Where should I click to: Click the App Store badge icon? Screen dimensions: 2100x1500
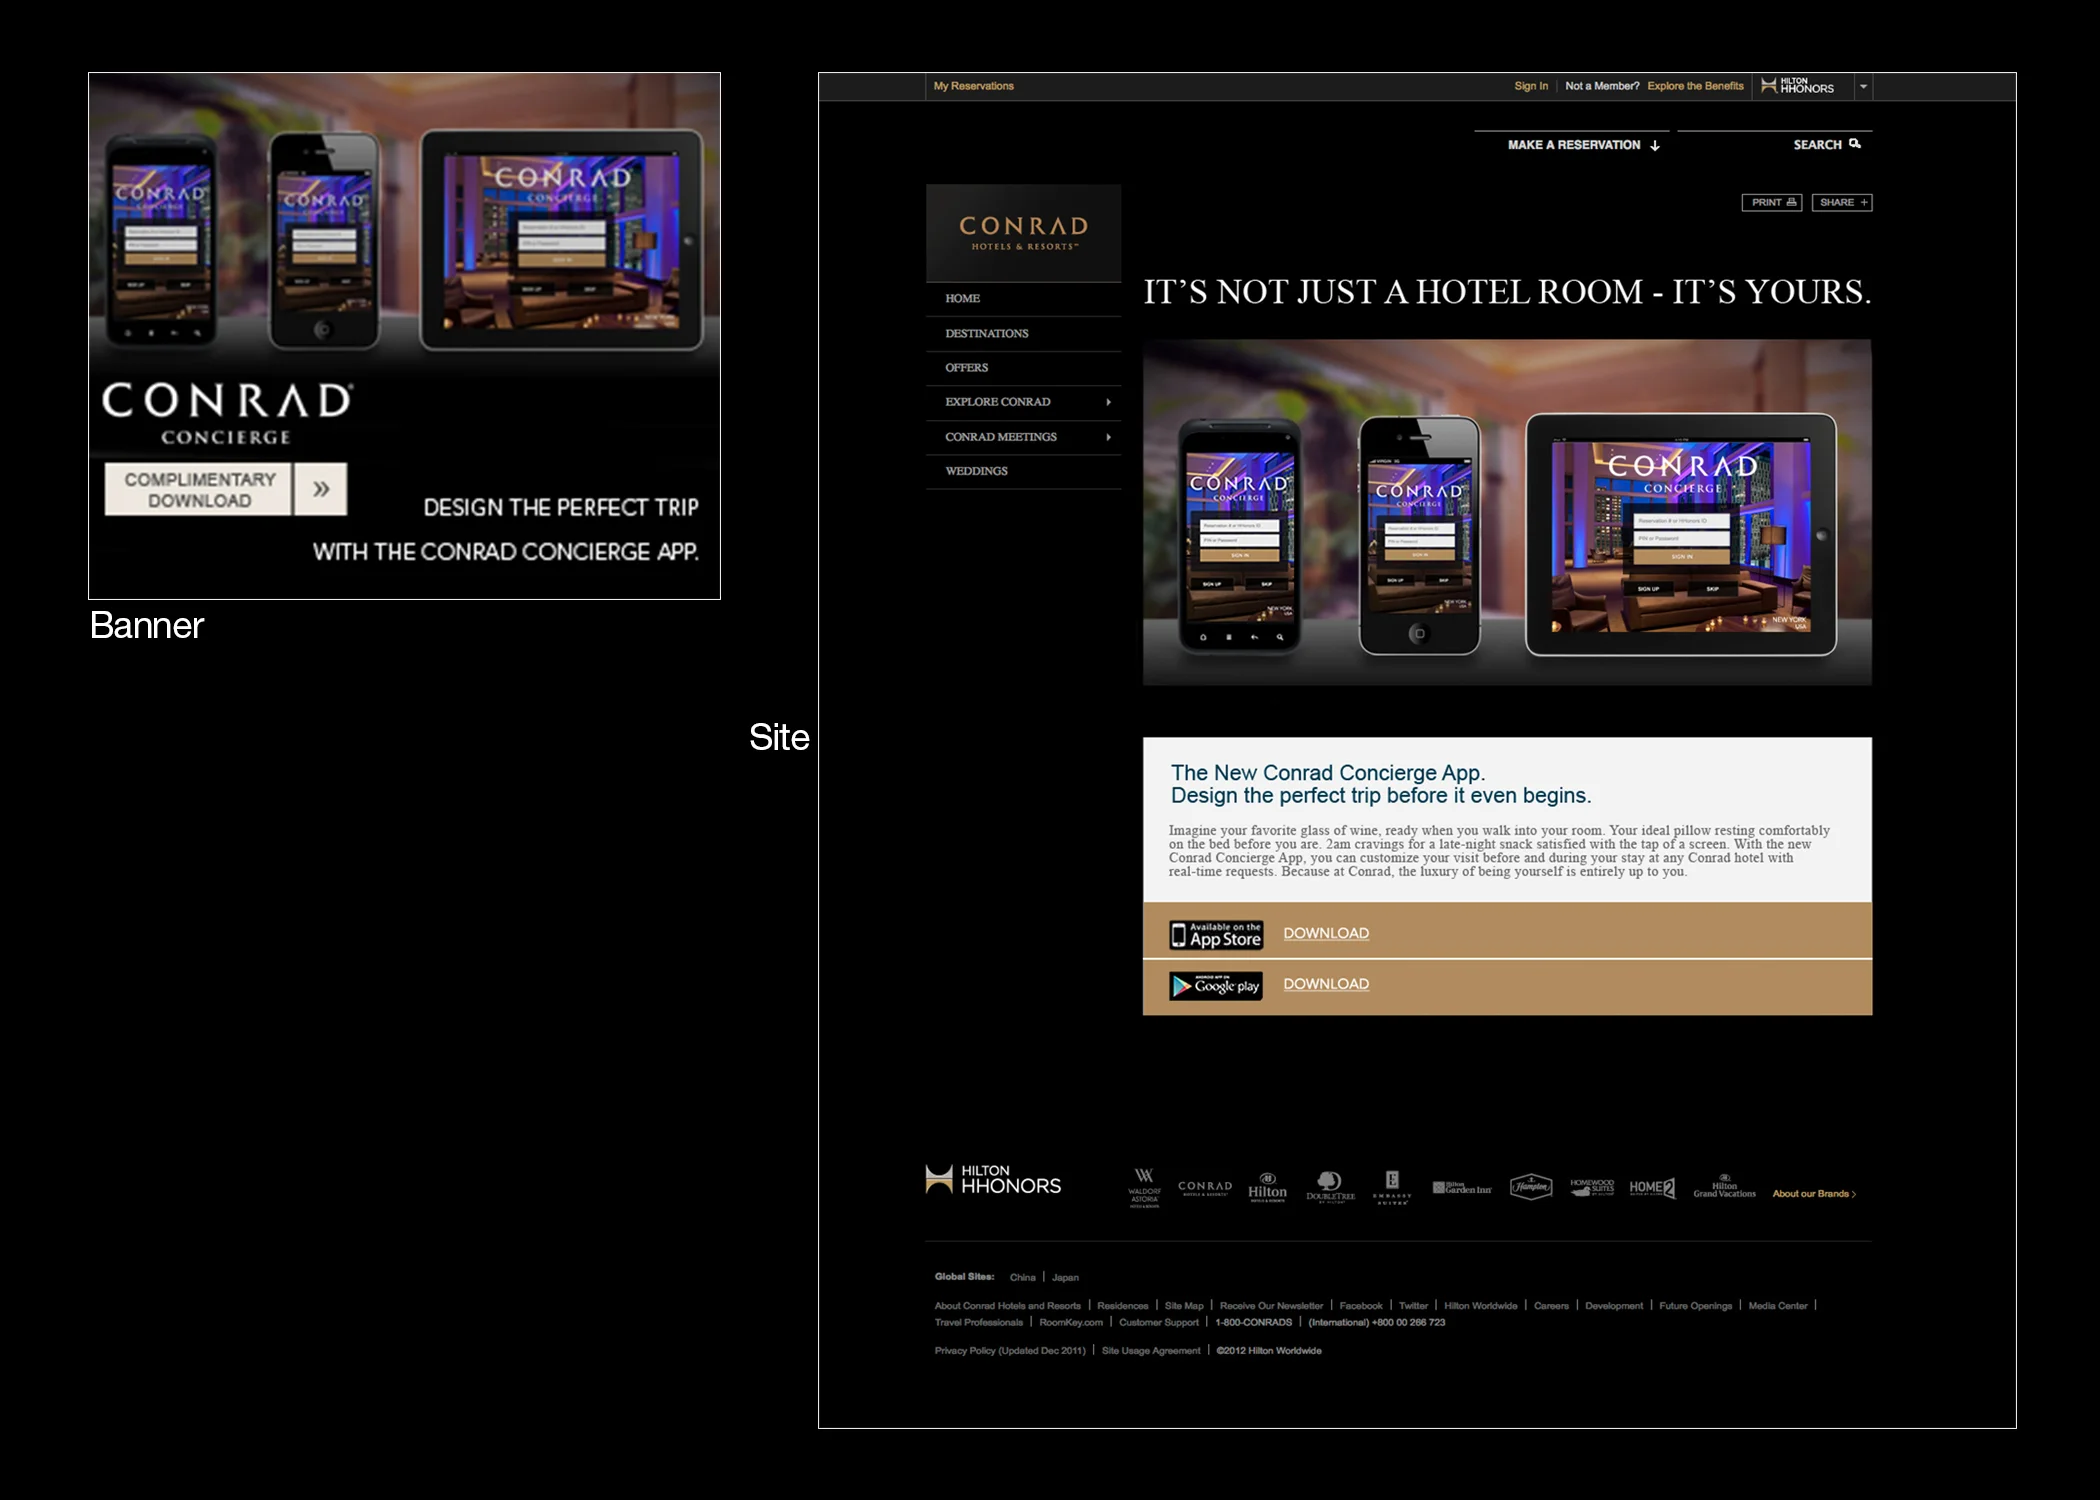pyautogui.click(x=1216, y=934)
